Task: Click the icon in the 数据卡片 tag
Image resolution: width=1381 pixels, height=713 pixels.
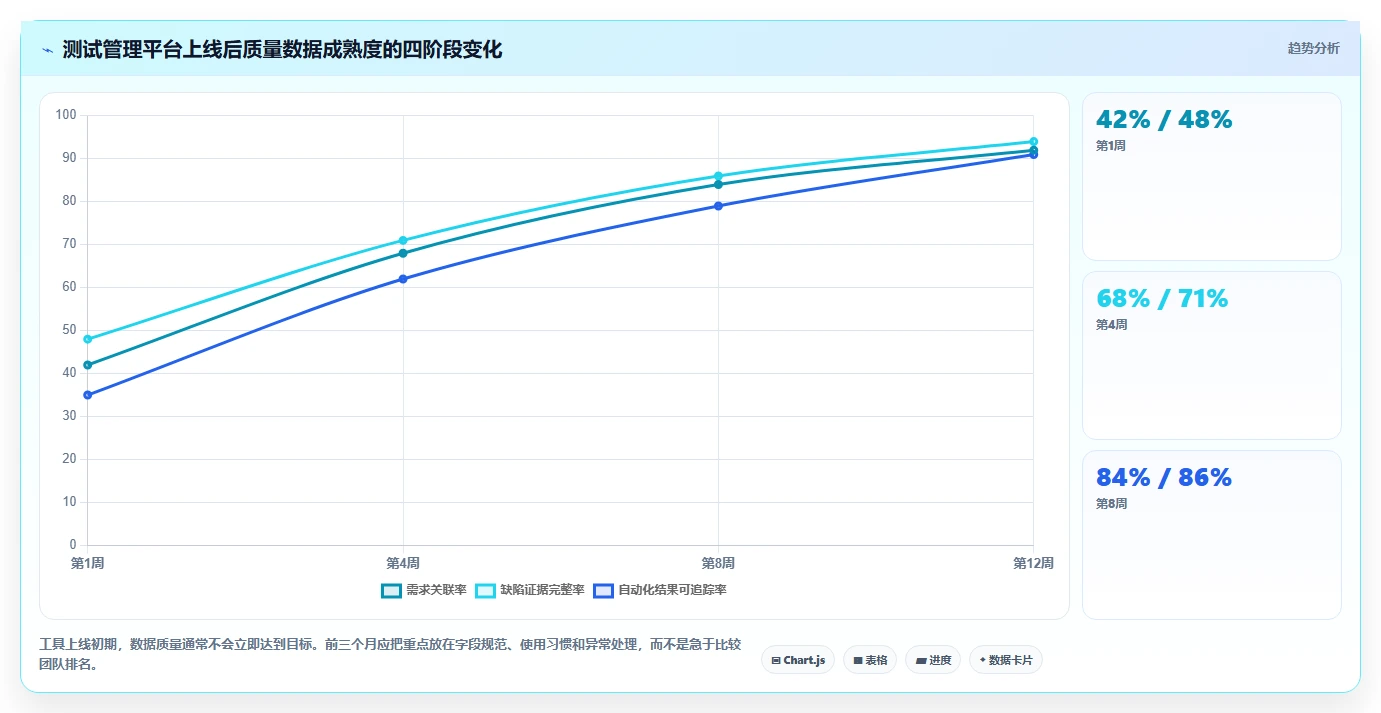Action: tap(982, 660)
